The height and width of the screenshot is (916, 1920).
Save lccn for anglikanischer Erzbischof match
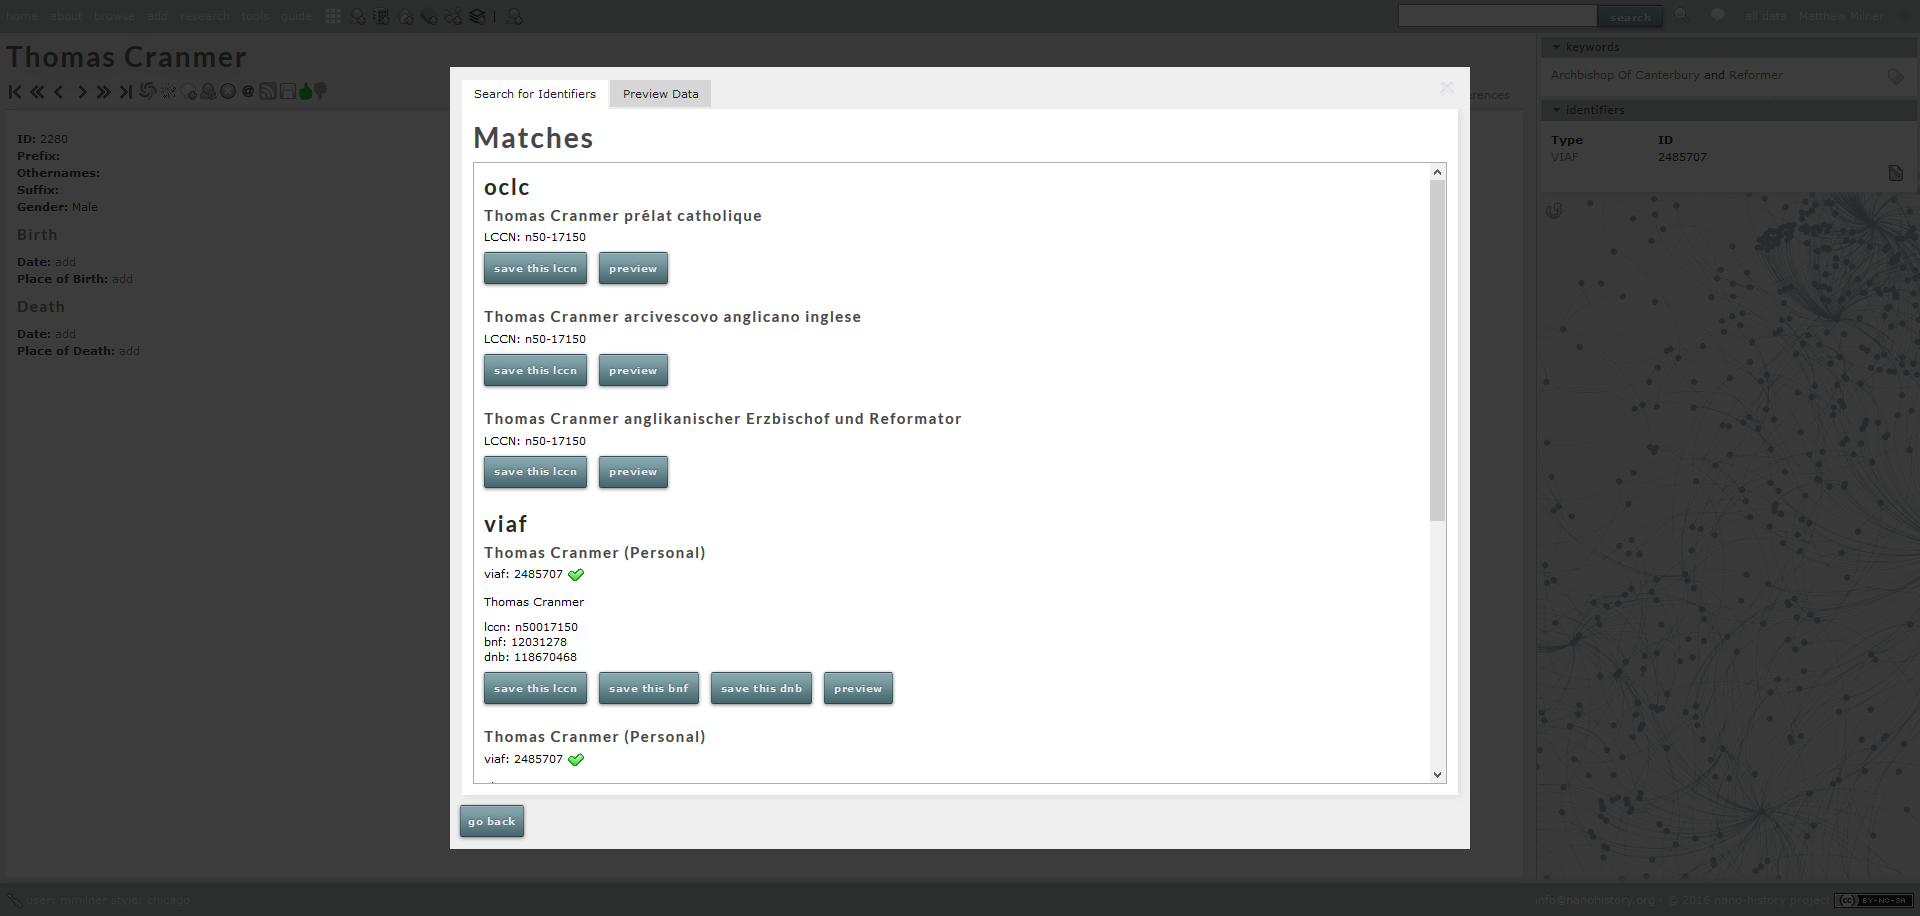[535, 472]
